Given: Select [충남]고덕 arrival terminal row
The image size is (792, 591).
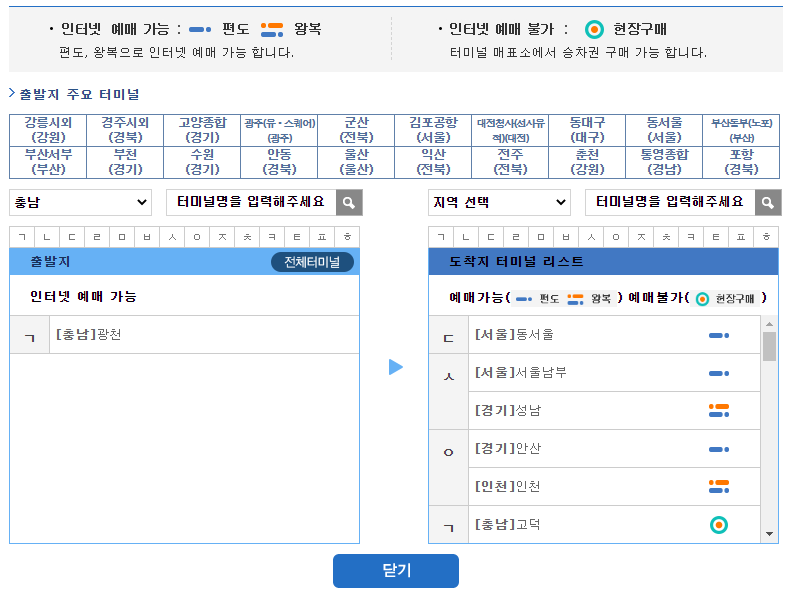Looking at the screenshot, I should pyautogui.click(x=614, y=524).
